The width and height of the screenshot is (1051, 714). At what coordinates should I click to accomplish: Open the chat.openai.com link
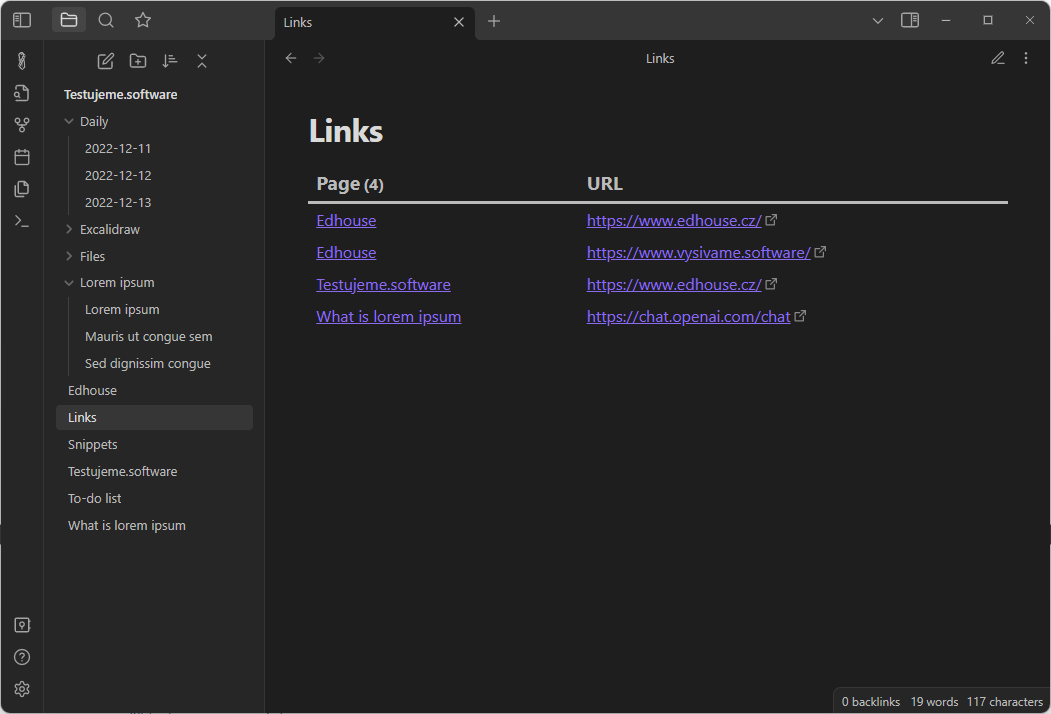[689, 316]
